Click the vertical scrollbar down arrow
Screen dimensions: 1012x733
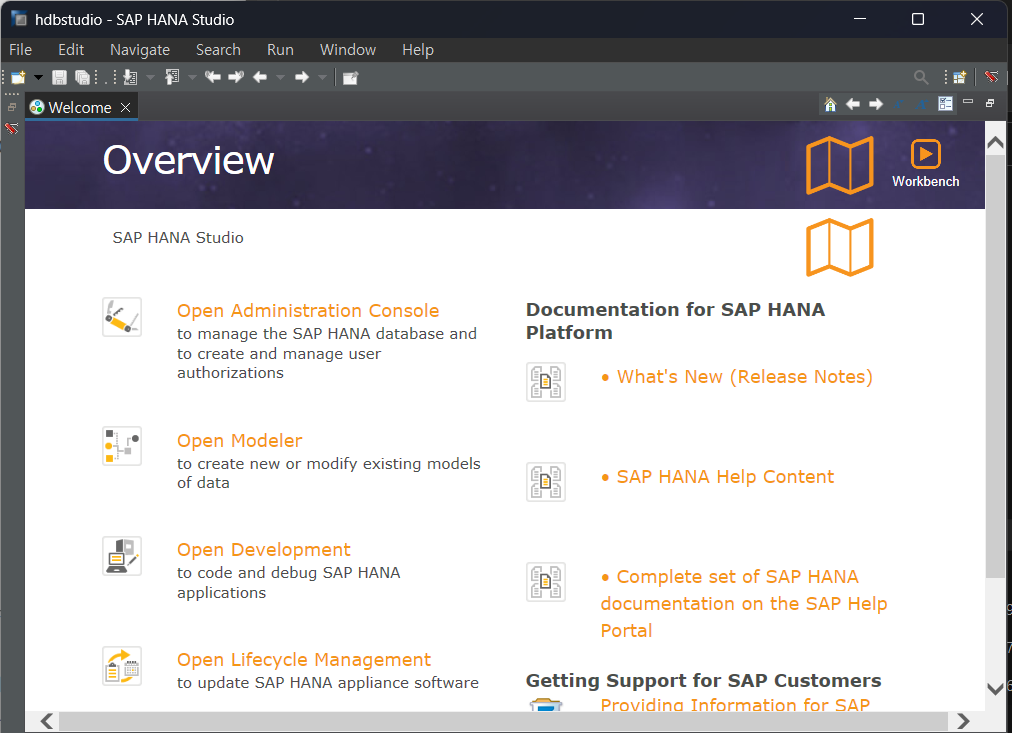(995, 688)
